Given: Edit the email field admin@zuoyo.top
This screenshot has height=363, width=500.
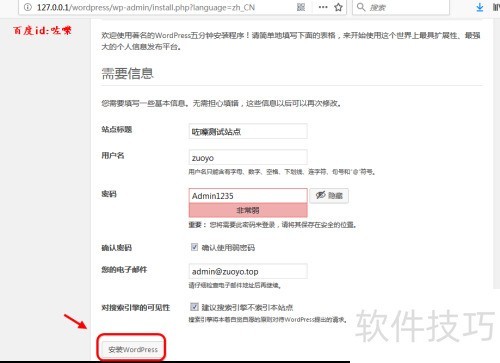Looking at the screenshot, I should point(248,271).
